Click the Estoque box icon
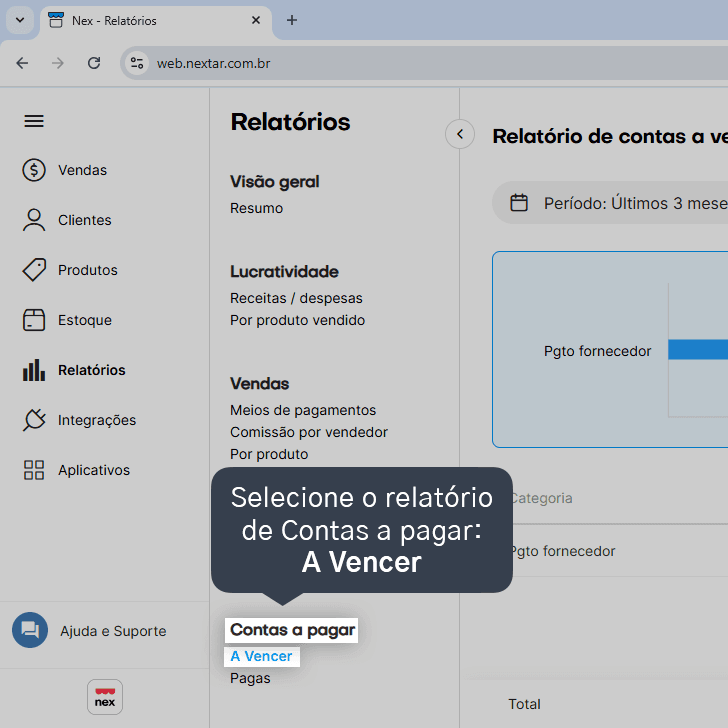This screenshot has width=728, height=728. [34, 320]
